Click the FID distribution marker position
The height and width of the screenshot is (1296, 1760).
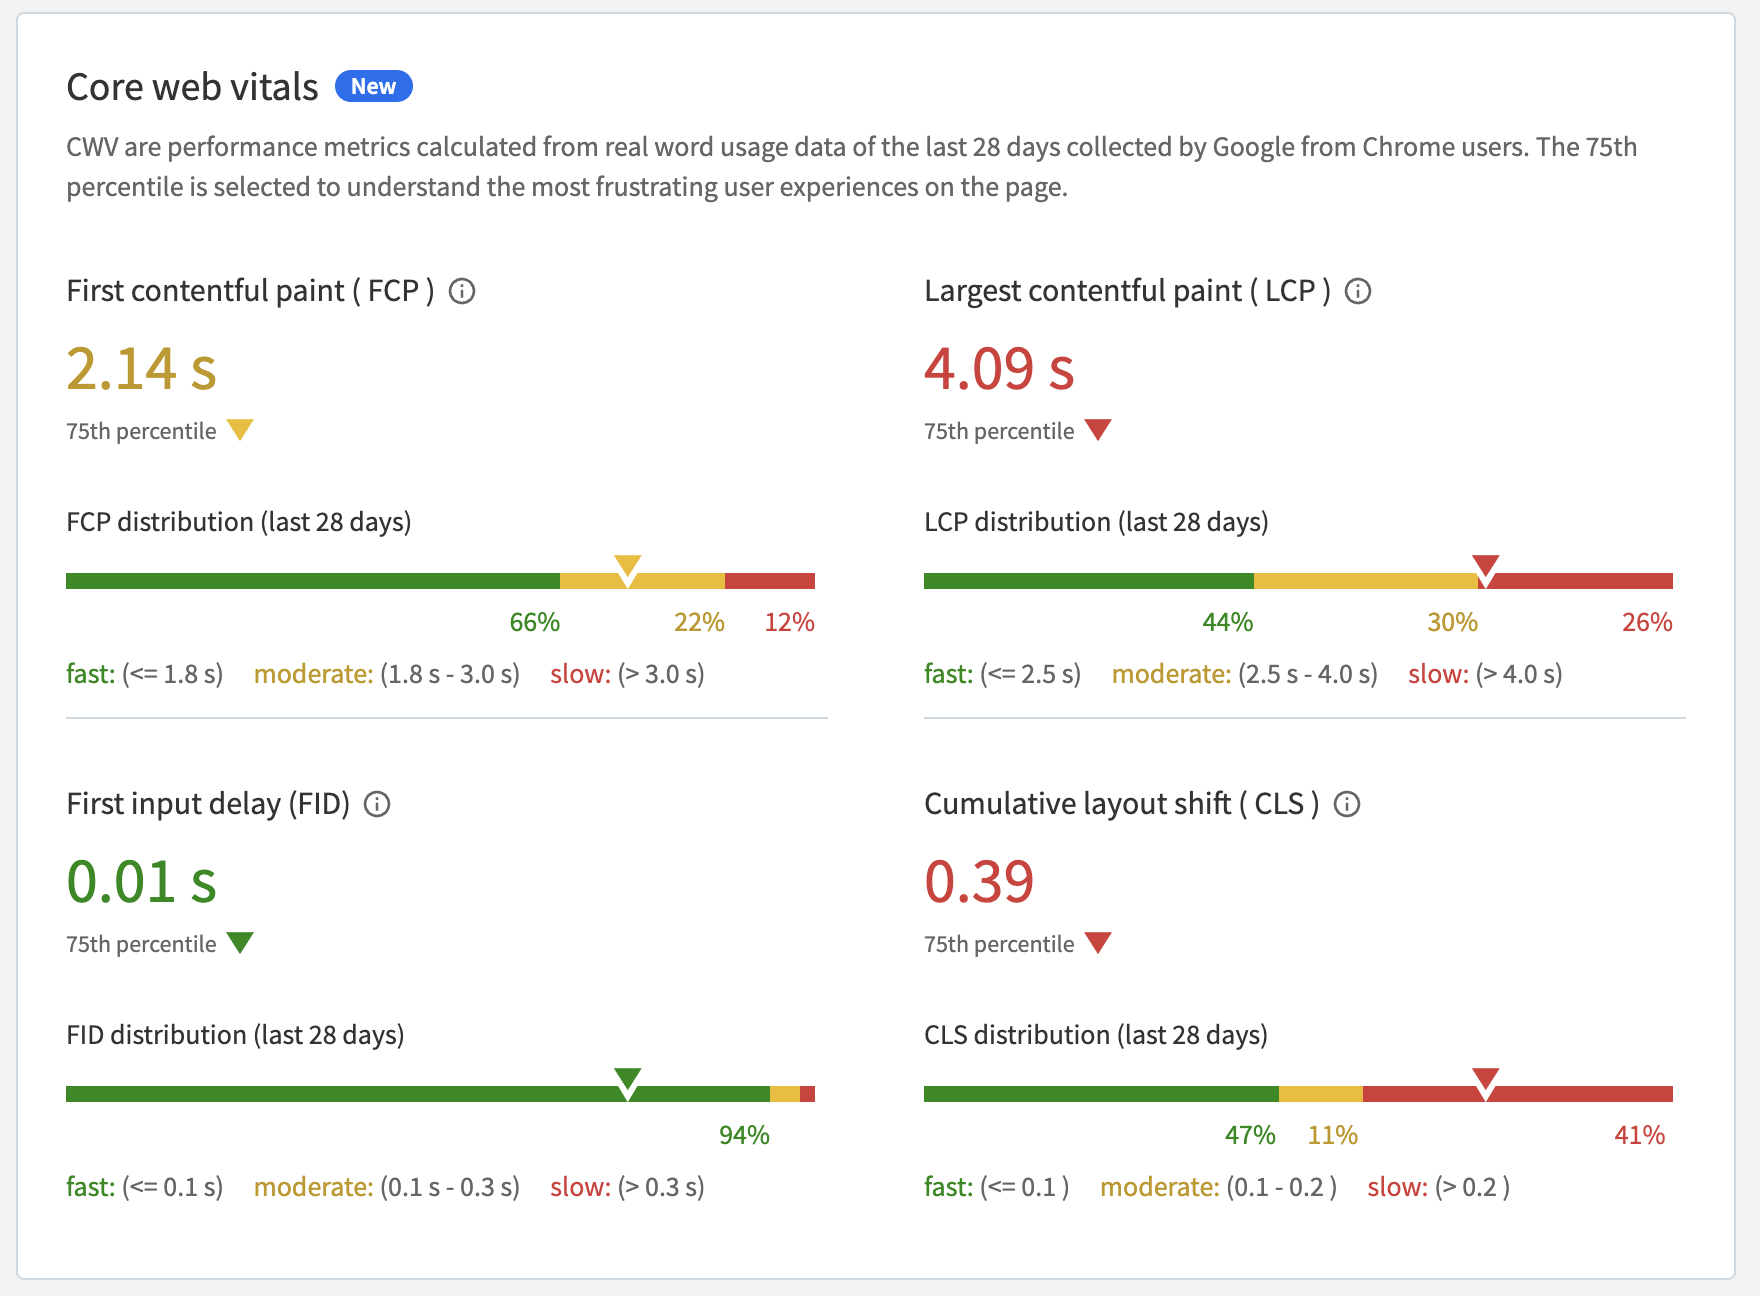point(628,1079)
